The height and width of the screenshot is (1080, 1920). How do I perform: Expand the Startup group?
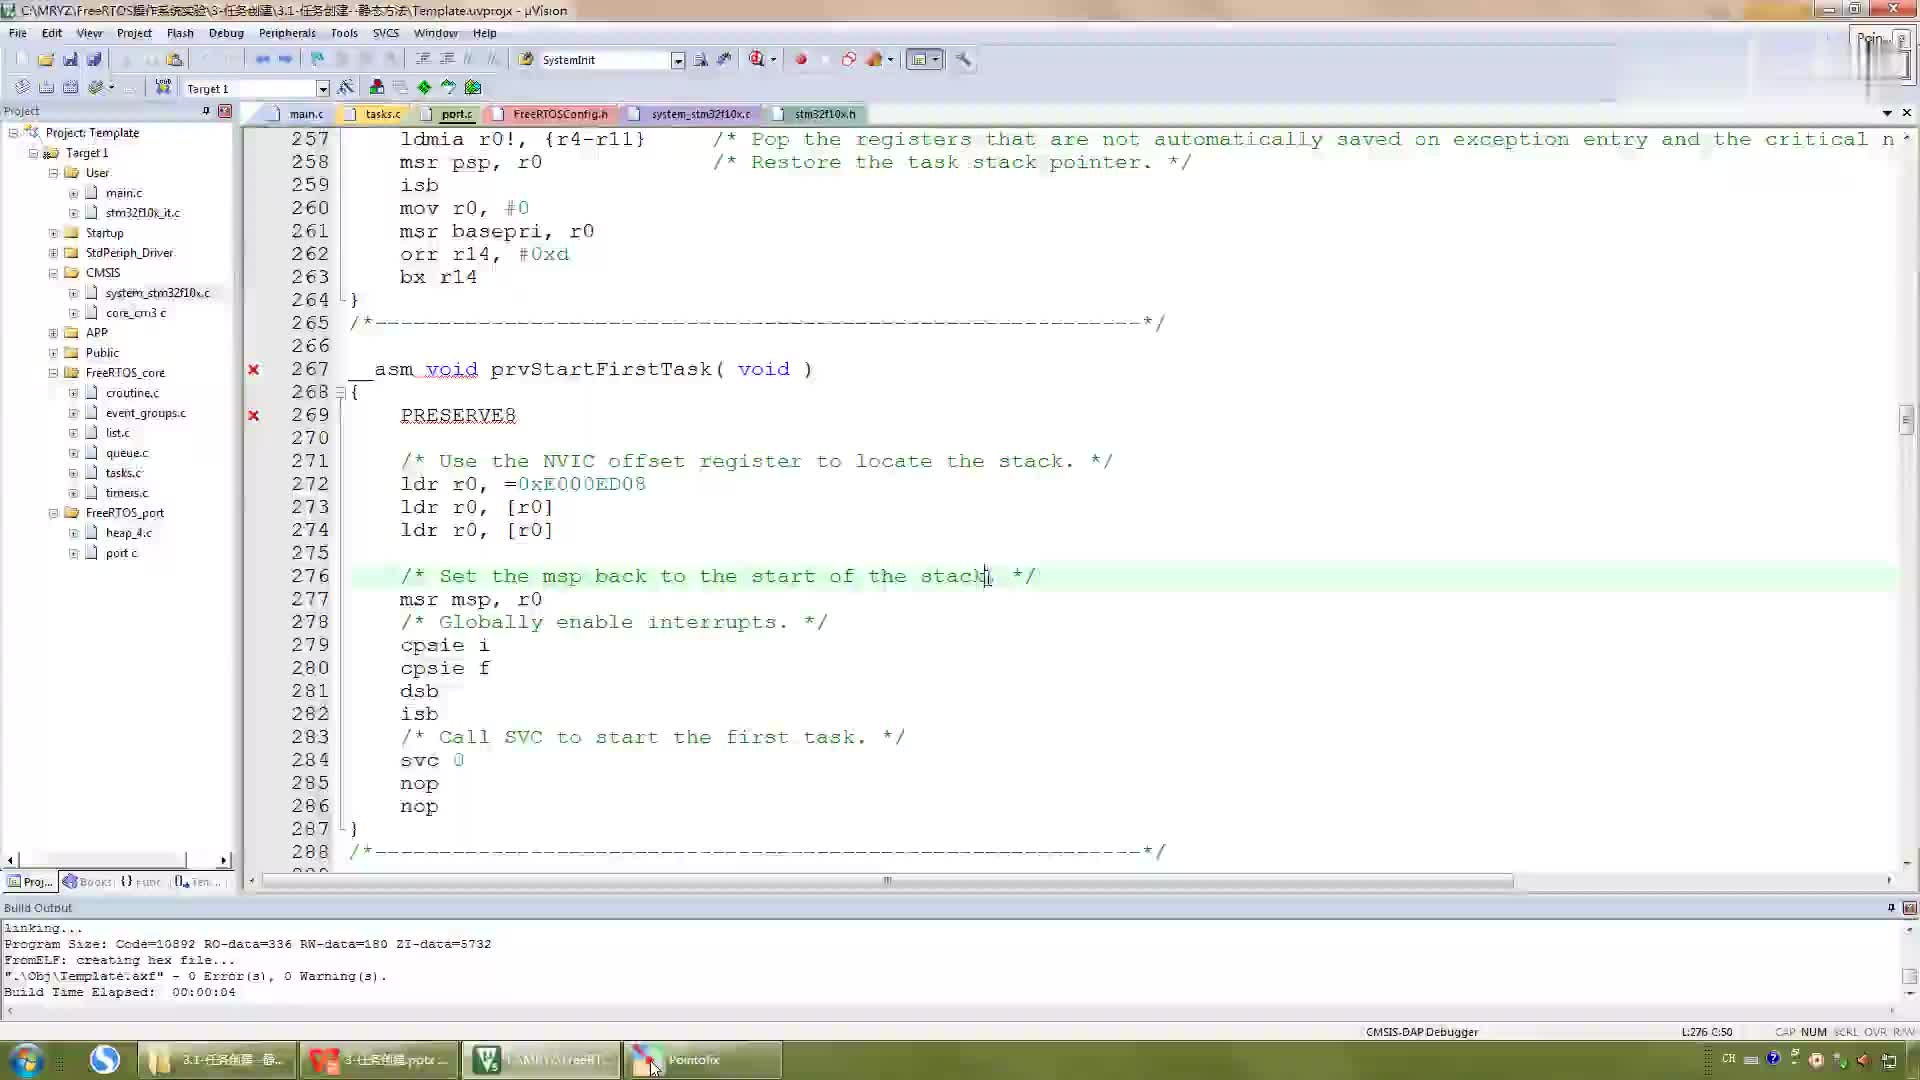[54, 233]
